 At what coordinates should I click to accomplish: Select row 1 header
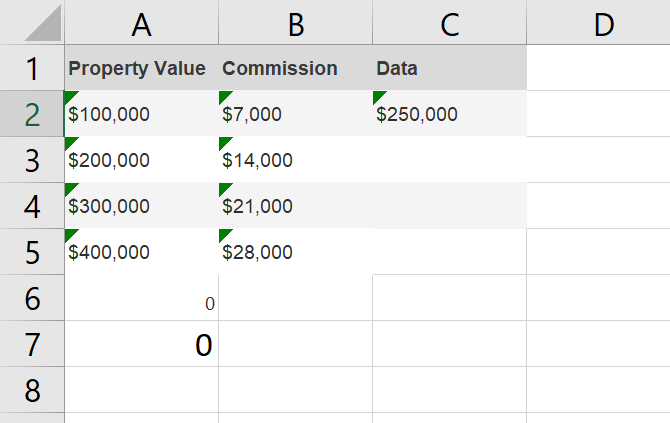click(x=32, y=68)
